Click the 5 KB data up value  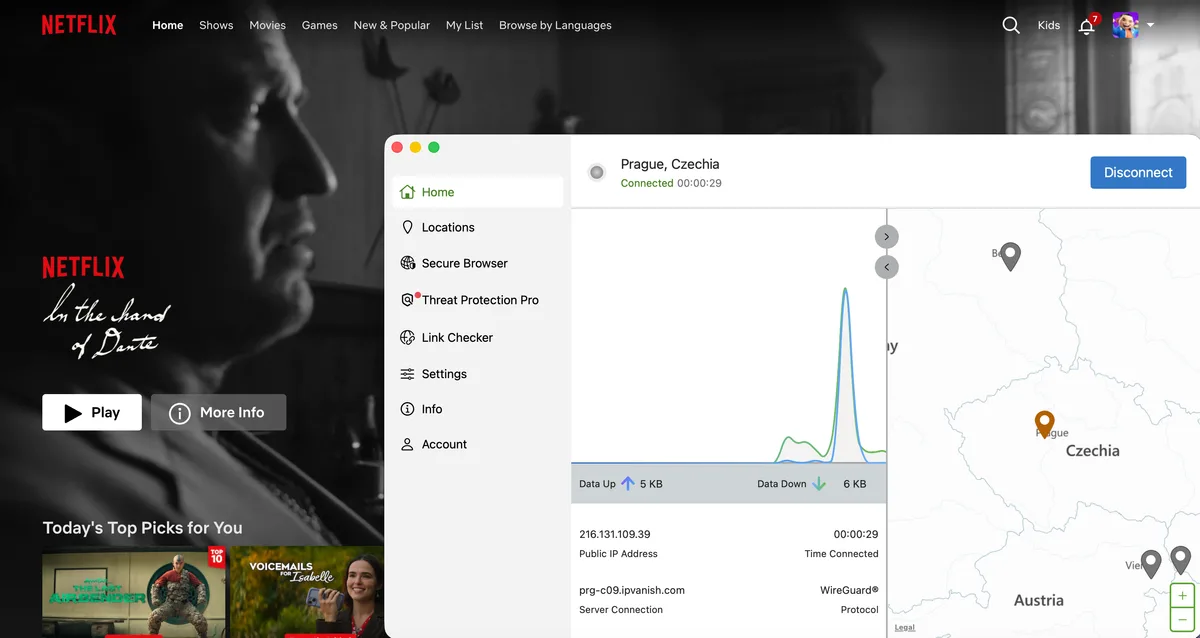651,483
